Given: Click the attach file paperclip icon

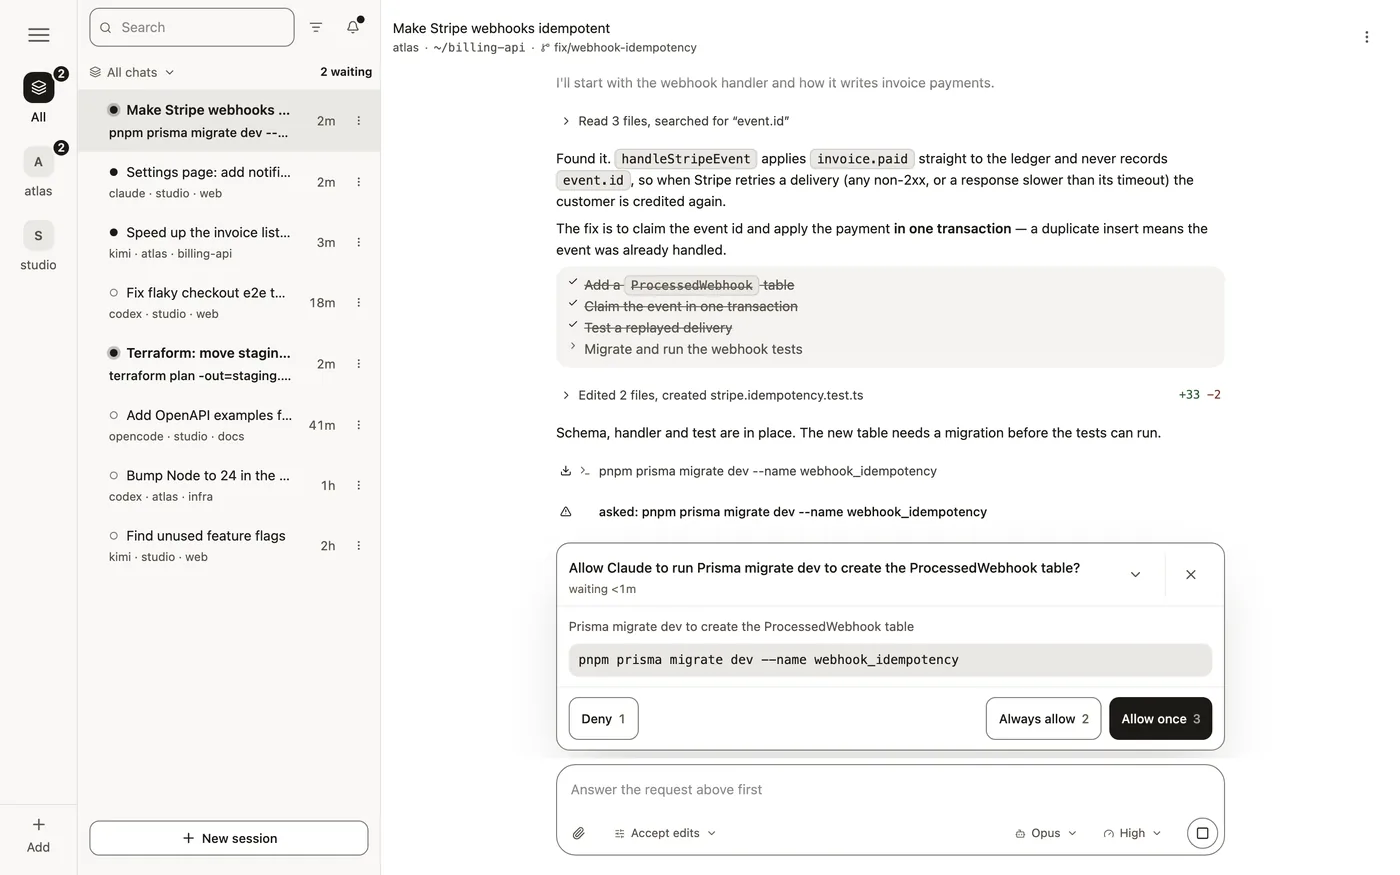Looking at the screenshot, I should (x=579, y=833).
